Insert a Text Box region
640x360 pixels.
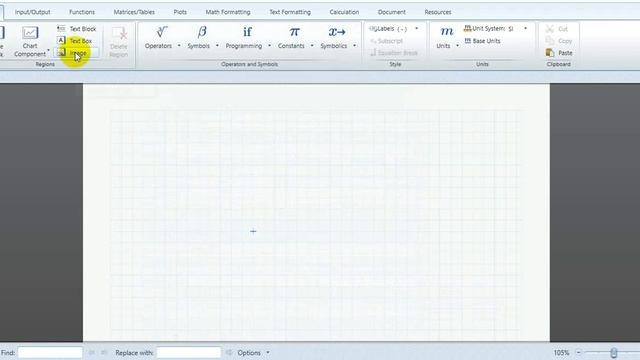pos(75,41)
